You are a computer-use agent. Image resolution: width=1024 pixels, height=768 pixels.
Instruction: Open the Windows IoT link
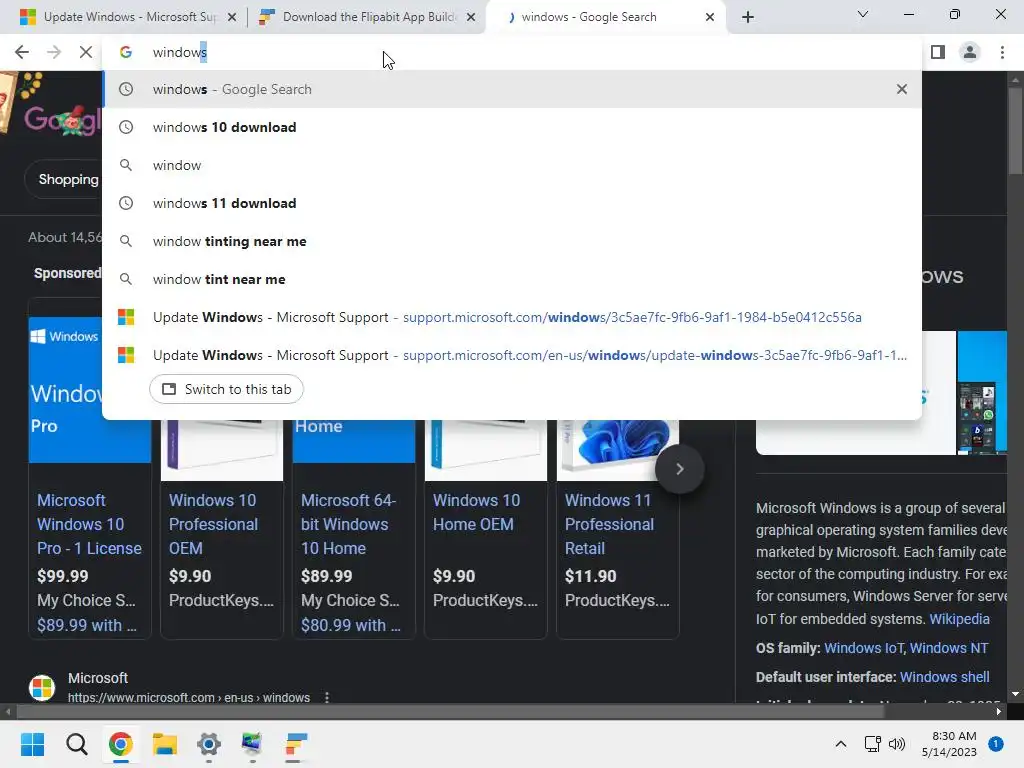pyautogui.click(x=863, y=648)
